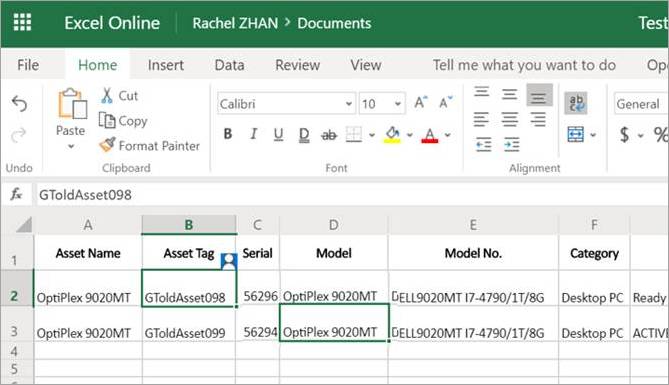The height and width of the screenshot is (385, 669).
Task: Click formula bar showing GToldAsset098
Action: click(x=352, y=195)
